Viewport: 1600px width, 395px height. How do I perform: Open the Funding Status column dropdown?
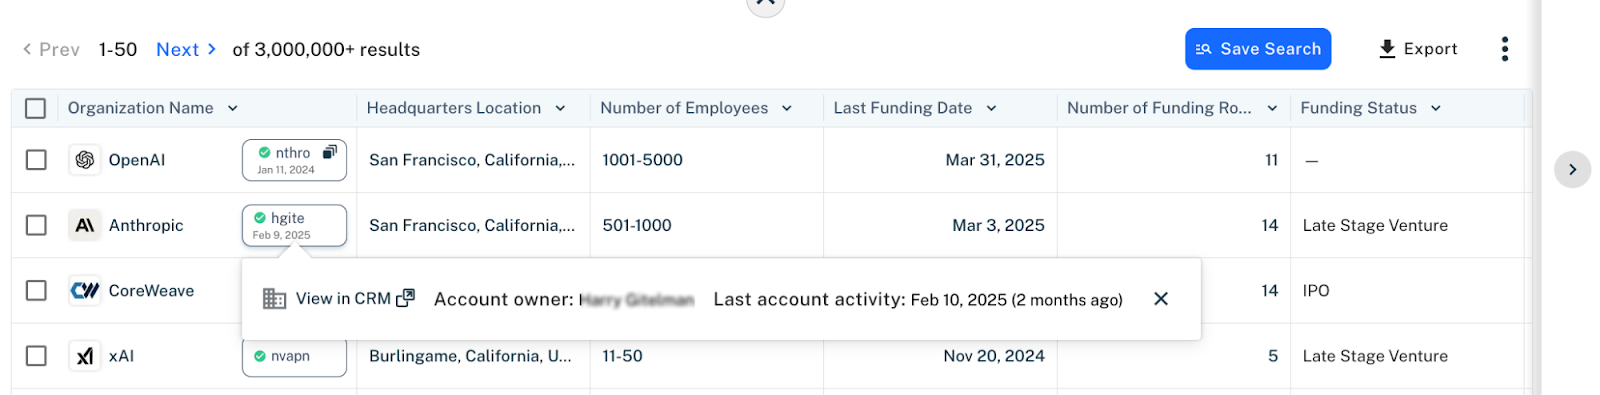click(1436, 108)
